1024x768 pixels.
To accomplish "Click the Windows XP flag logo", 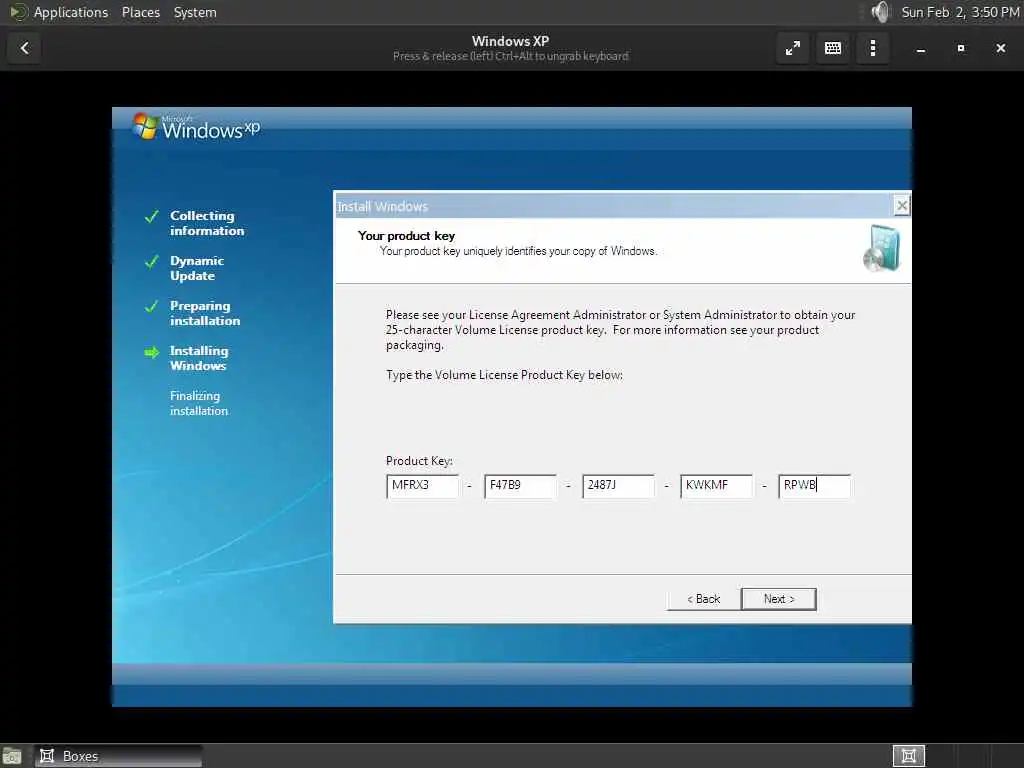I will 145,125.
